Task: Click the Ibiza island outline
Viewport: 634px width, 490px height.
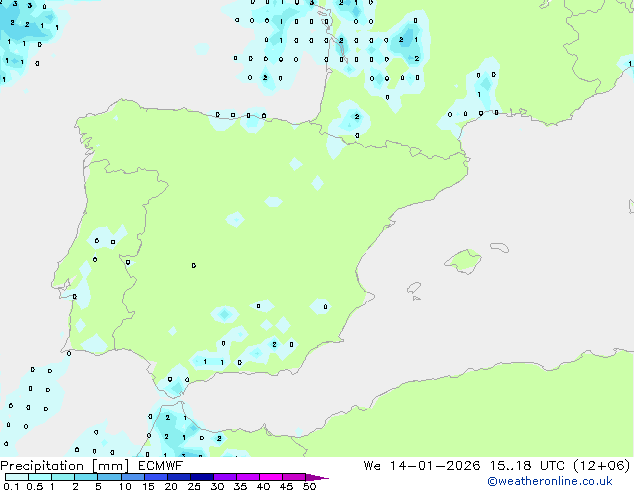Action: coord(414,288)
